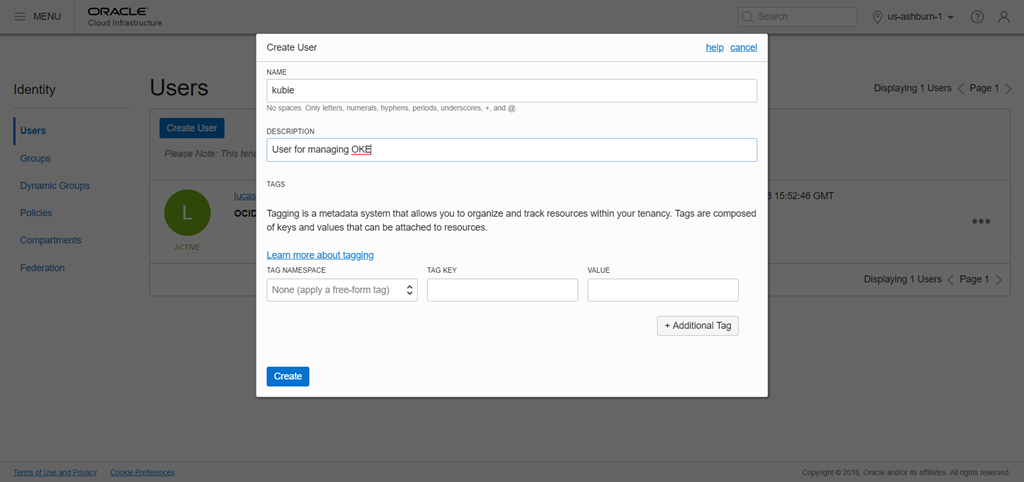Screen dimensions: 1024x482
Task: Open the user profile icon
Action: [1004, 17]
